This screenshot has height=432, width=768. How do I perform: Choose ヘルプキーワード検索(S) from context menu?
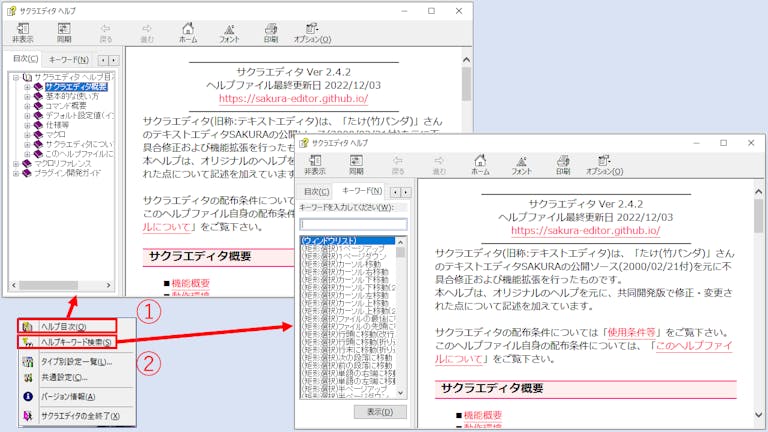[x=67, y=342]
